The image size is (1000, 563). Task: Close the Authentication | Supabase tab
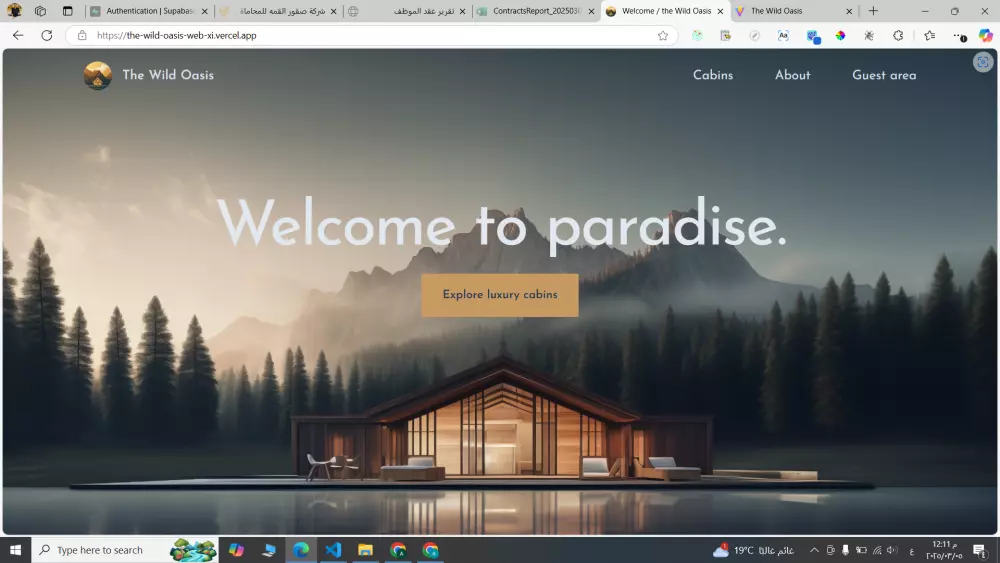click(x=205, y=11)
